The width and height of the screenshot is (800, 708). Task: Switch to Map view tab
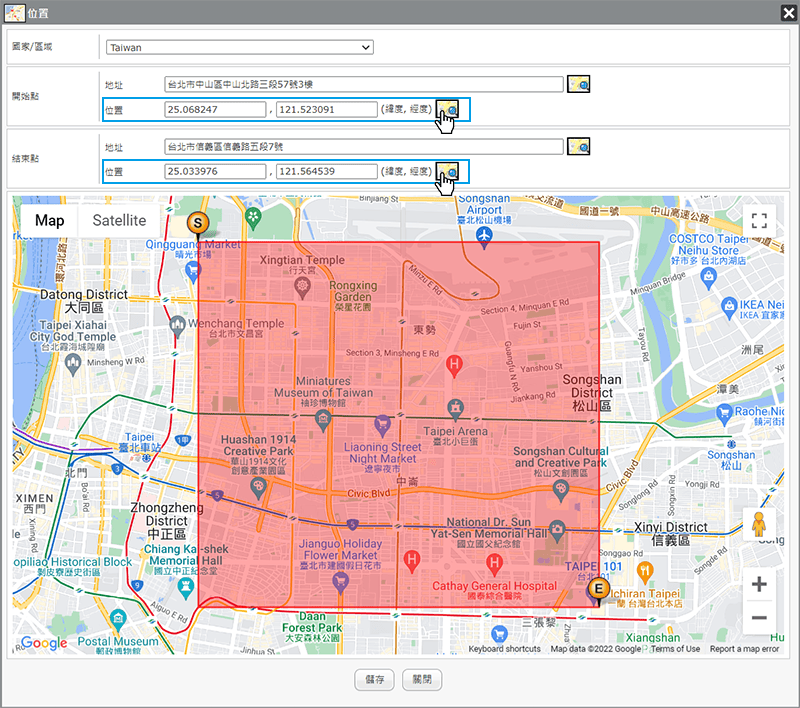click(49, 221)
